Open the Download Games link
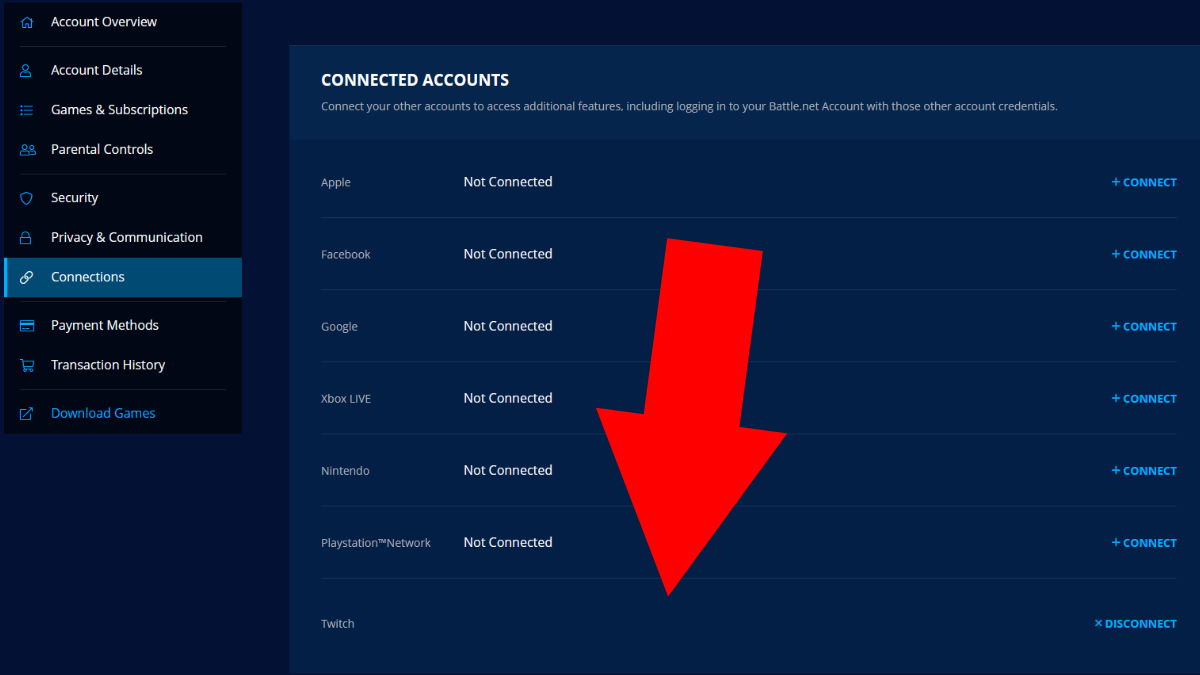Viewport: 1200px width, 675px height. pyautogui.click(x=103, y=413)
